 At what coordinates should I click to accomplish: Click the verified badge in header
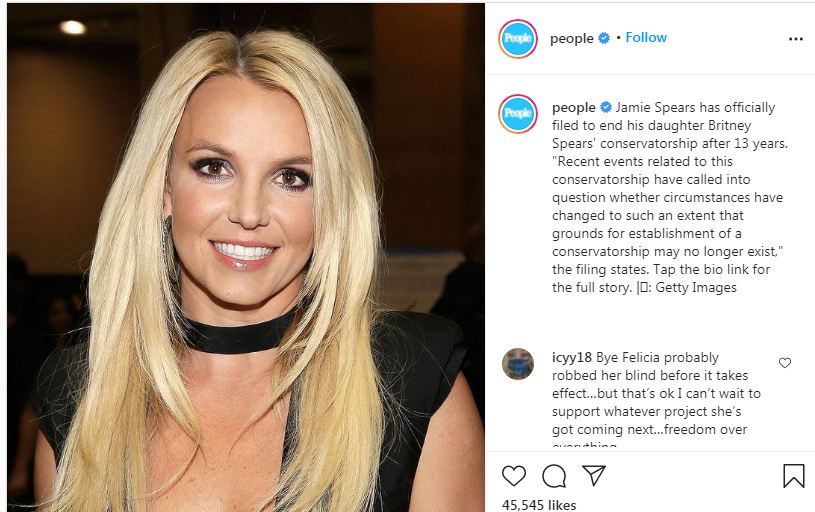pos(603,38)
